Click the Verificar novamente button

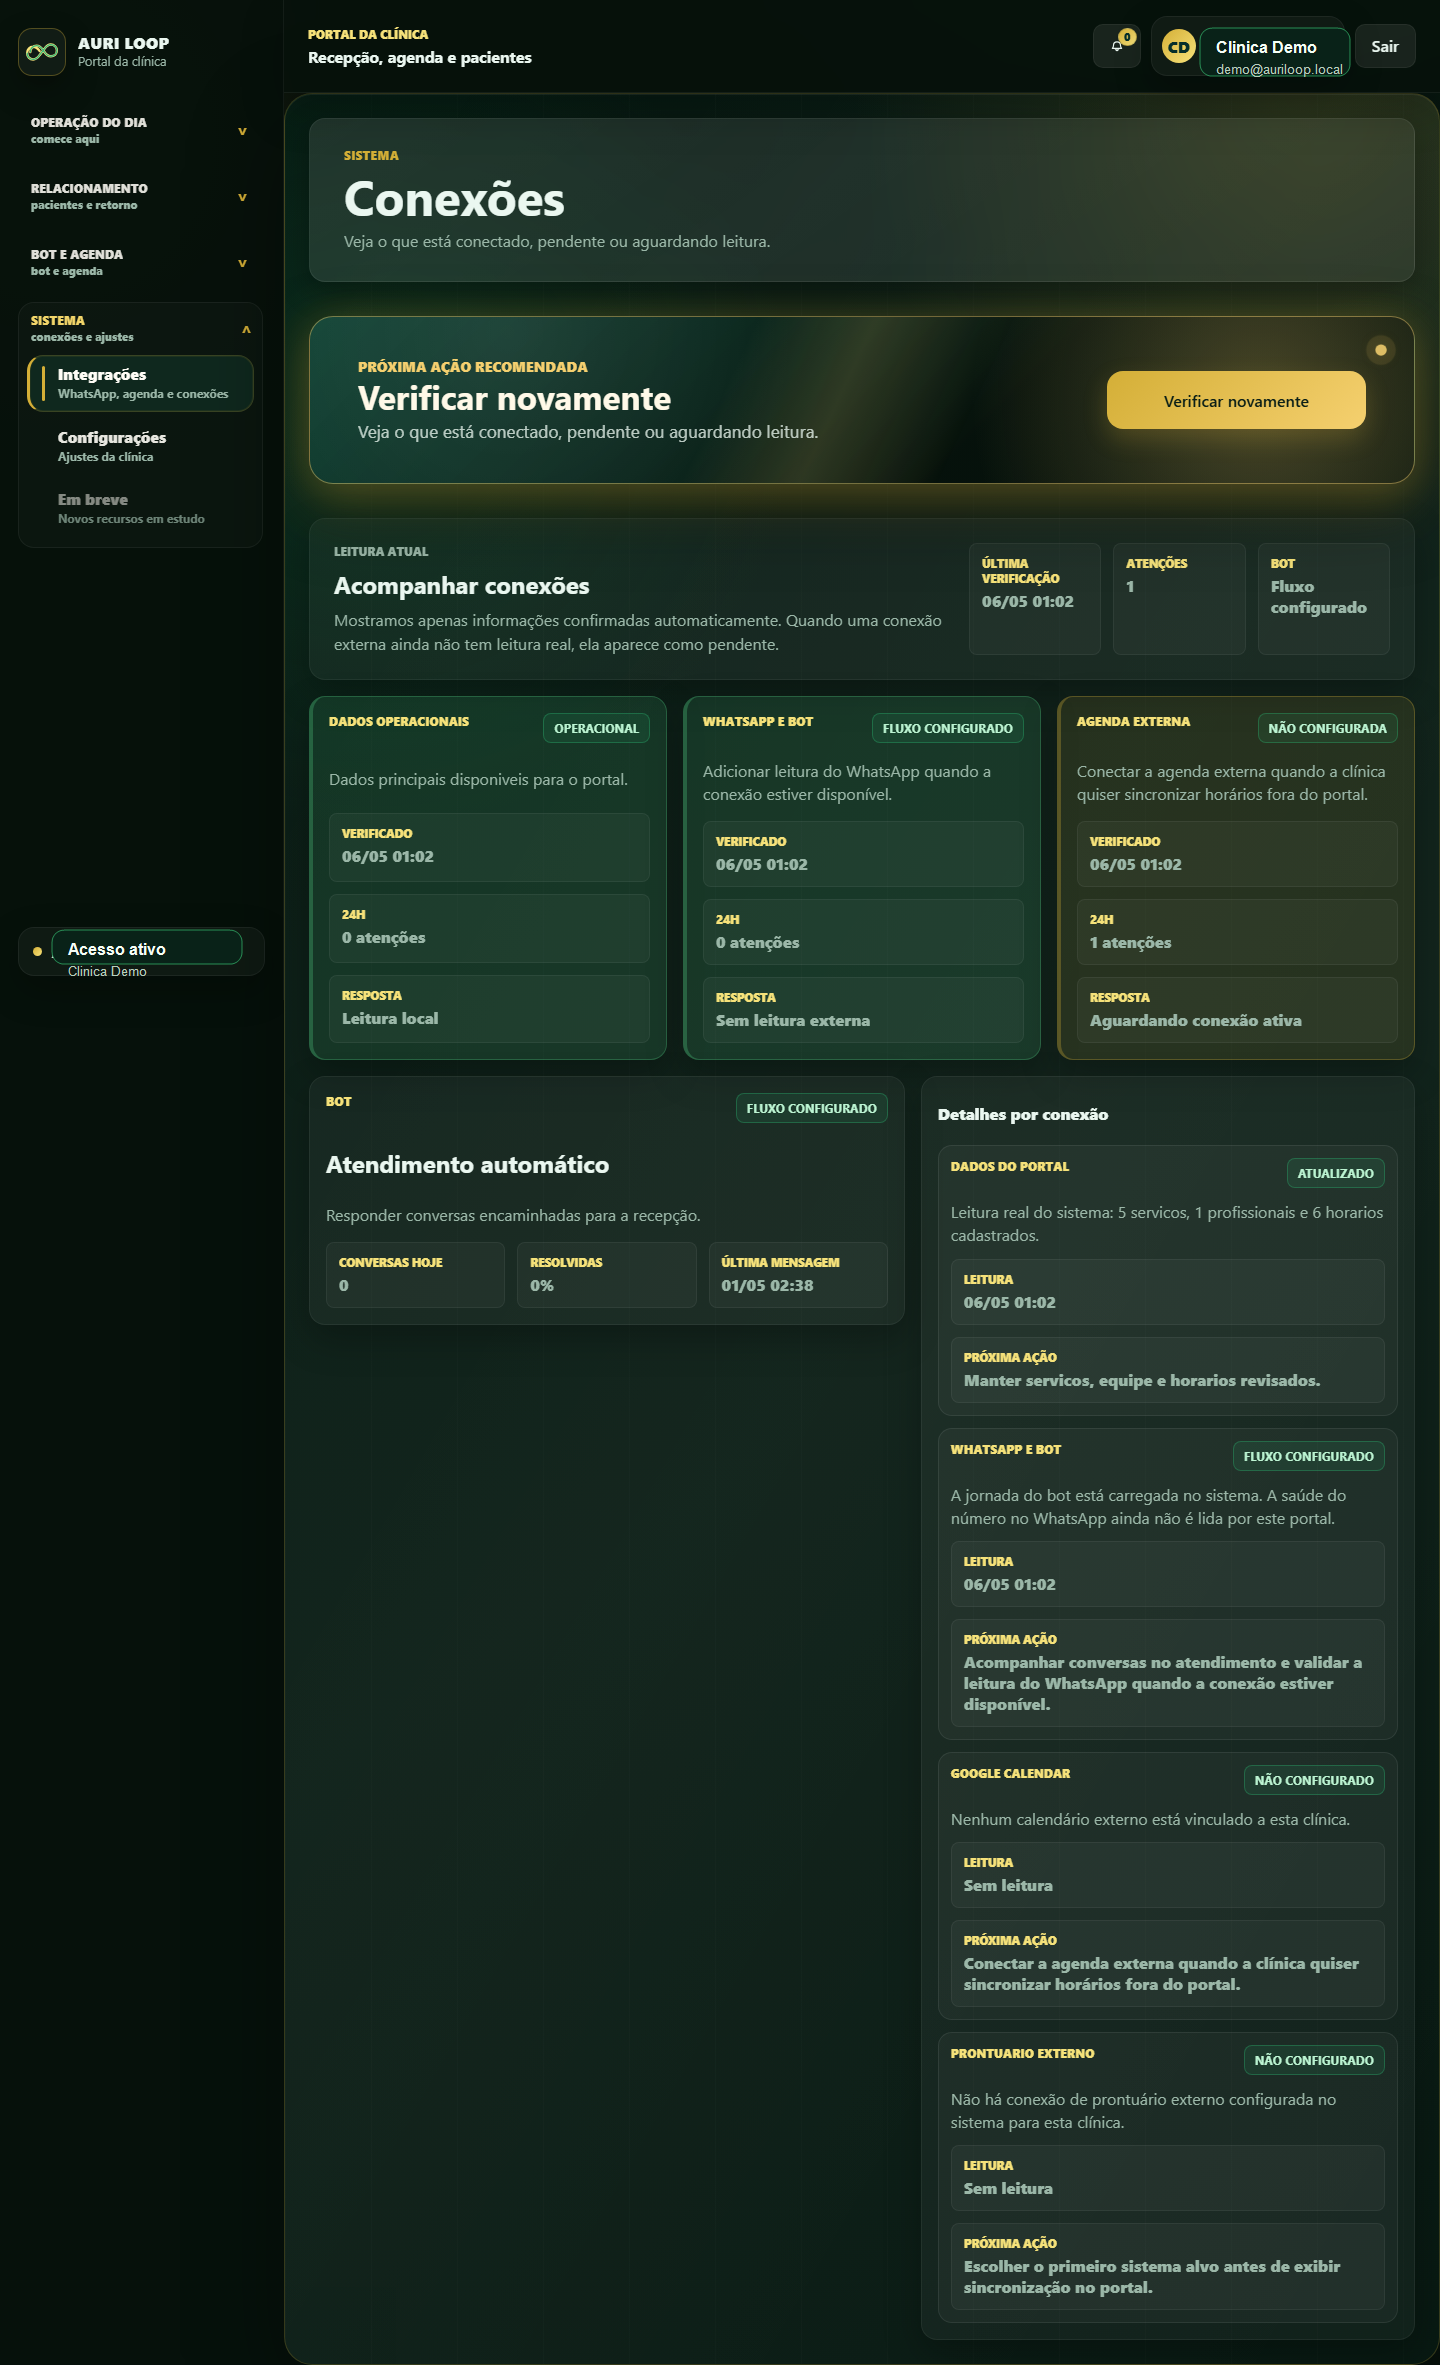(x=1236, y=400)
